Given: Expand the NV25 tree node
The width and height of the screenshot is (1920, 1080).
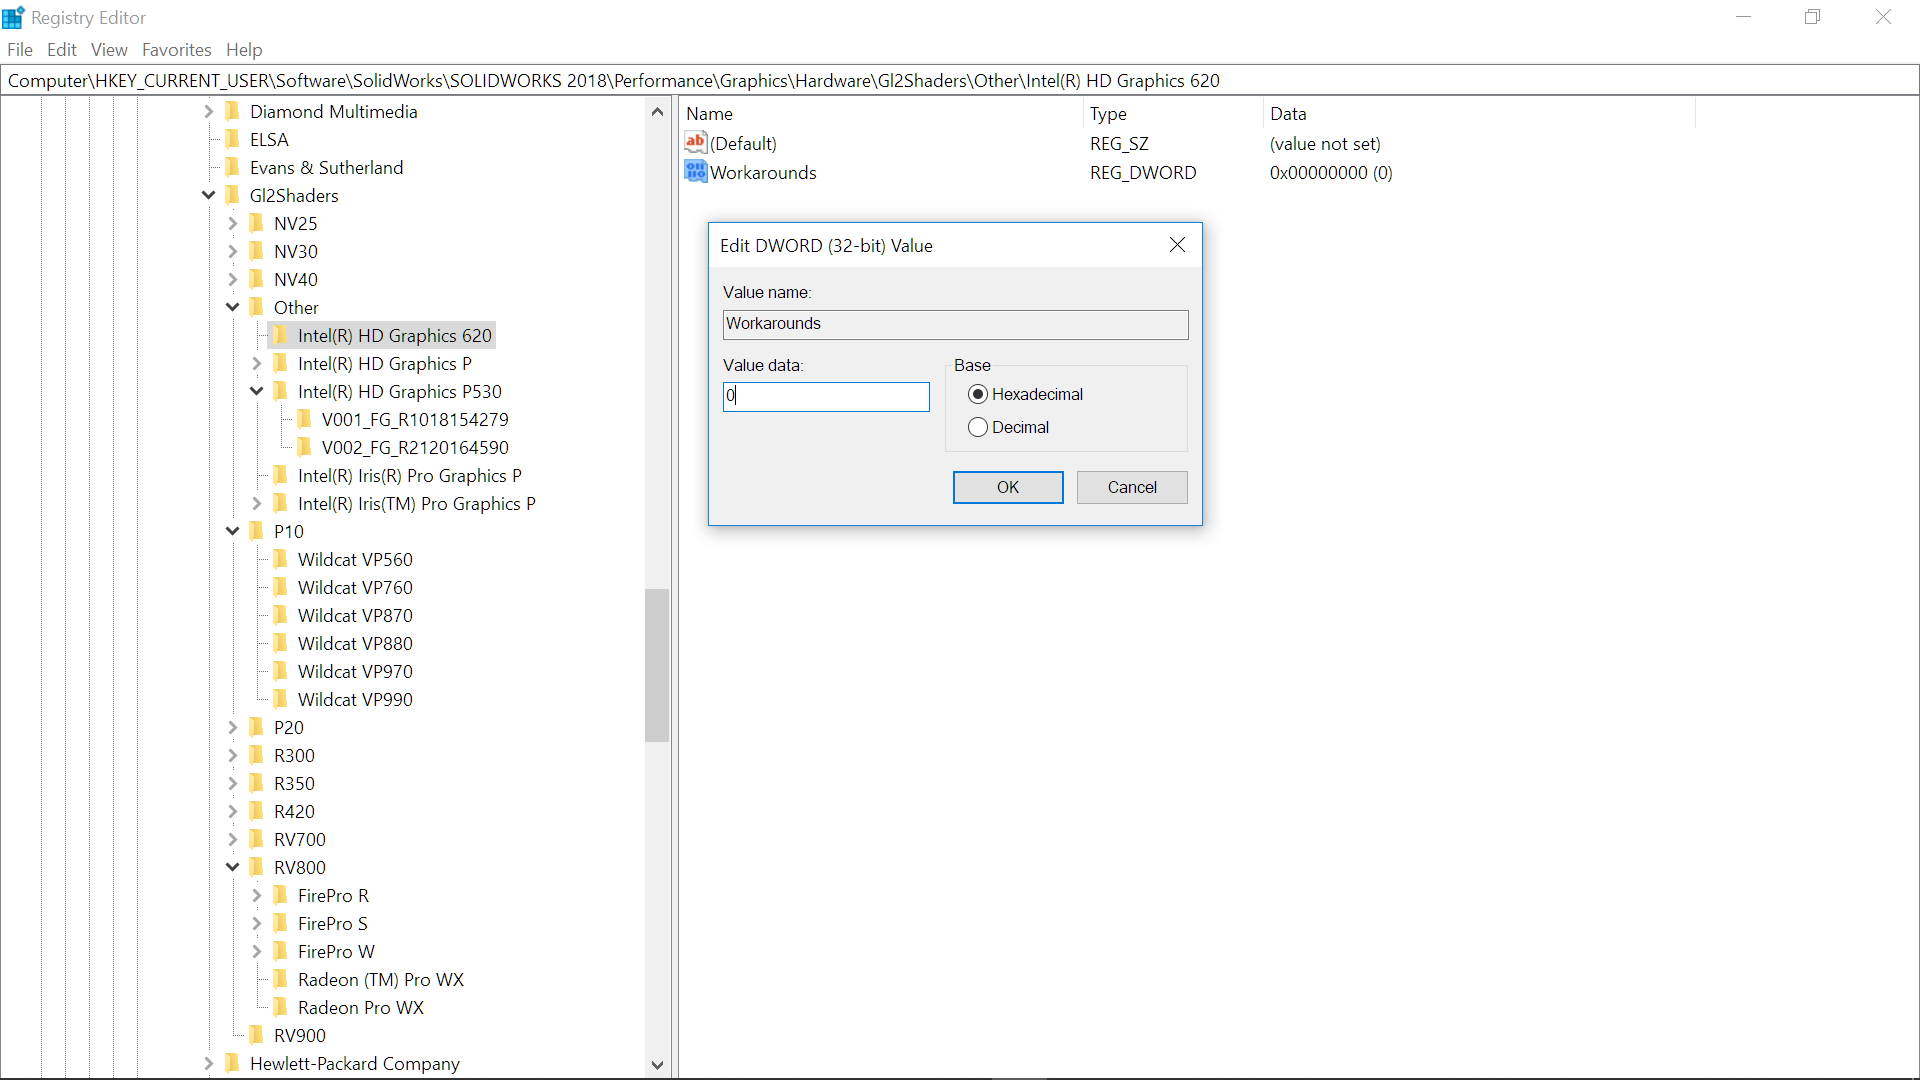Looking at the screenshot, I should [232, 223].
